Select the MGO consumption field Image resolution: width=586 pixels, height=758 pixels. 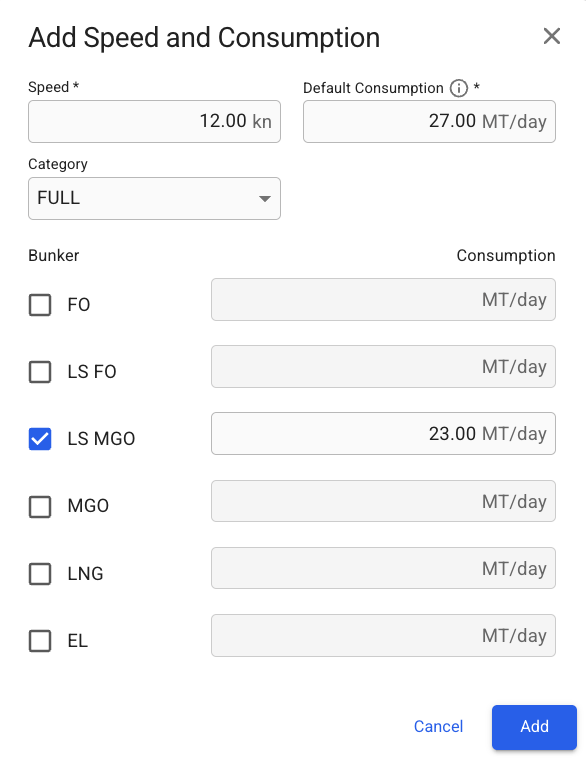coord(383,501)
